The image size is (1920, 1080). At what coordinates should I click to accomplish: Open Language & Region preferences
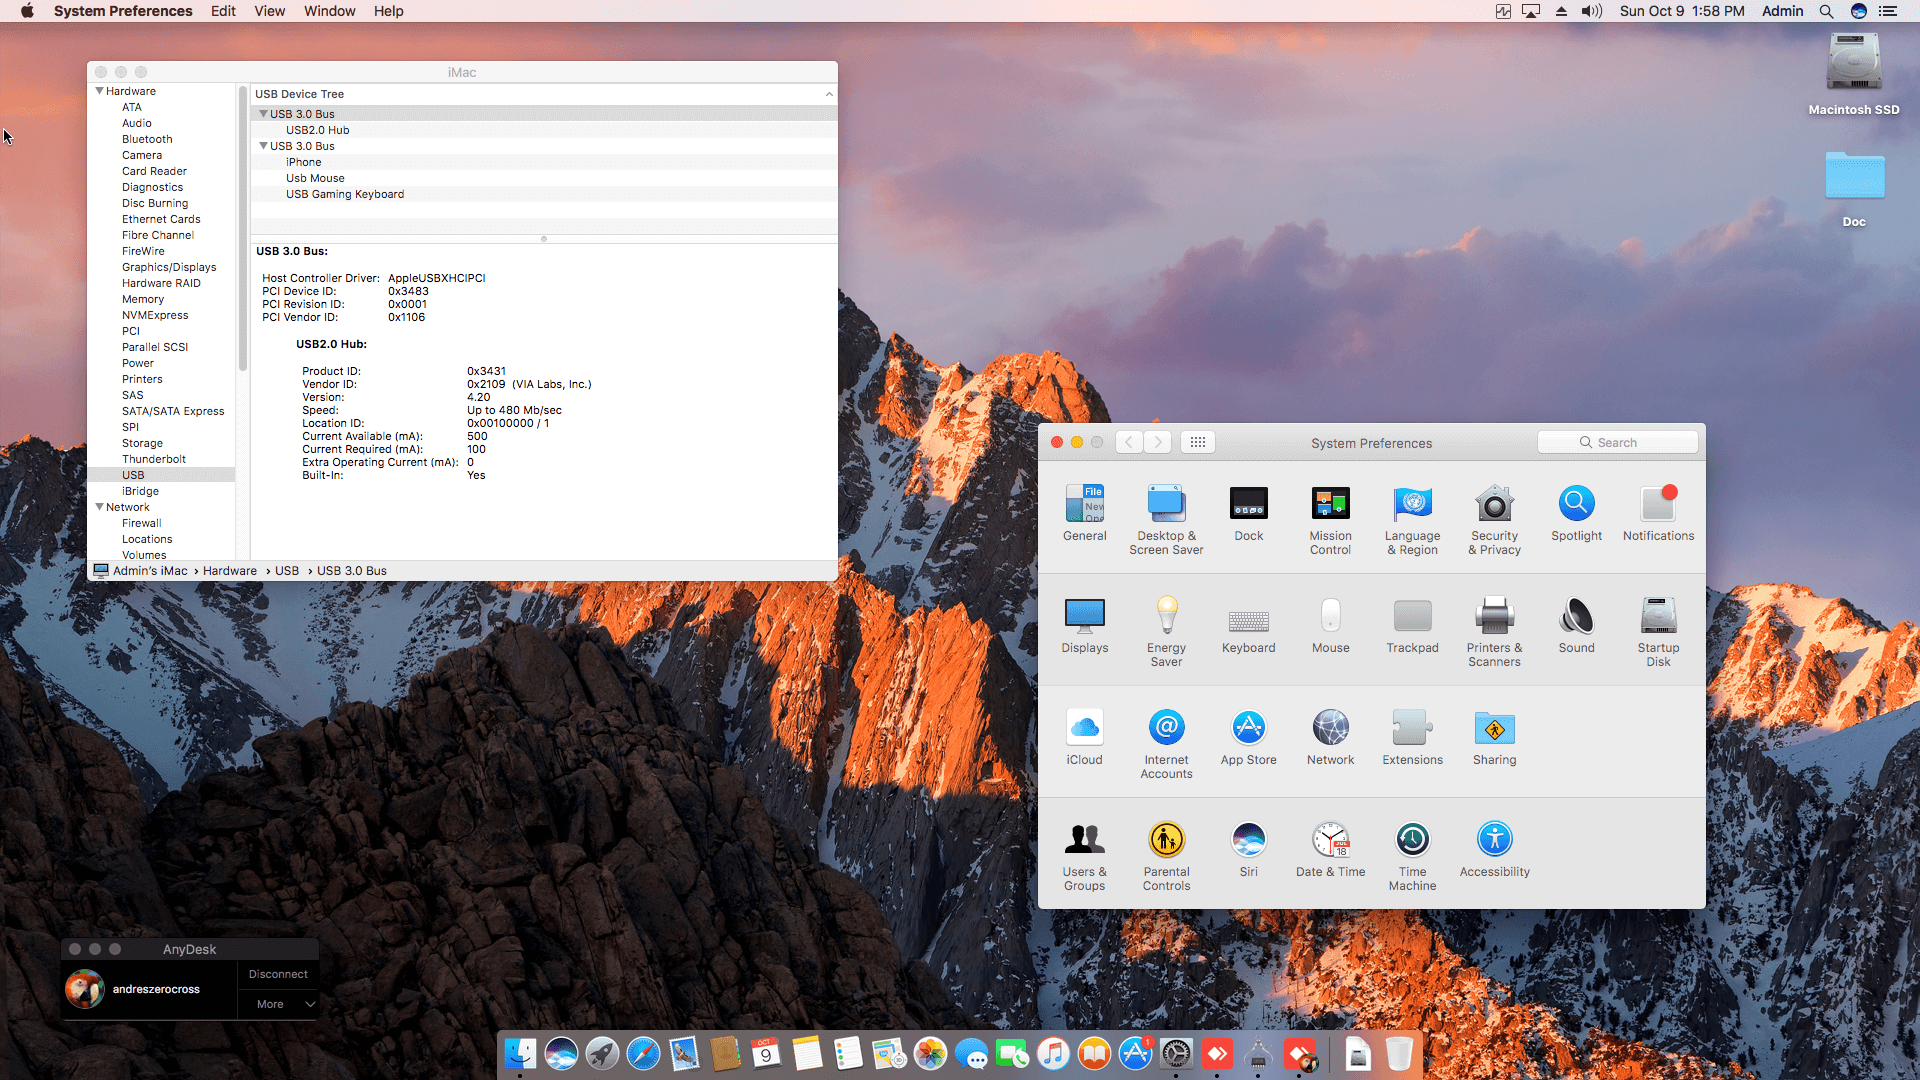pyautogui.click(x=1412, y=520)
